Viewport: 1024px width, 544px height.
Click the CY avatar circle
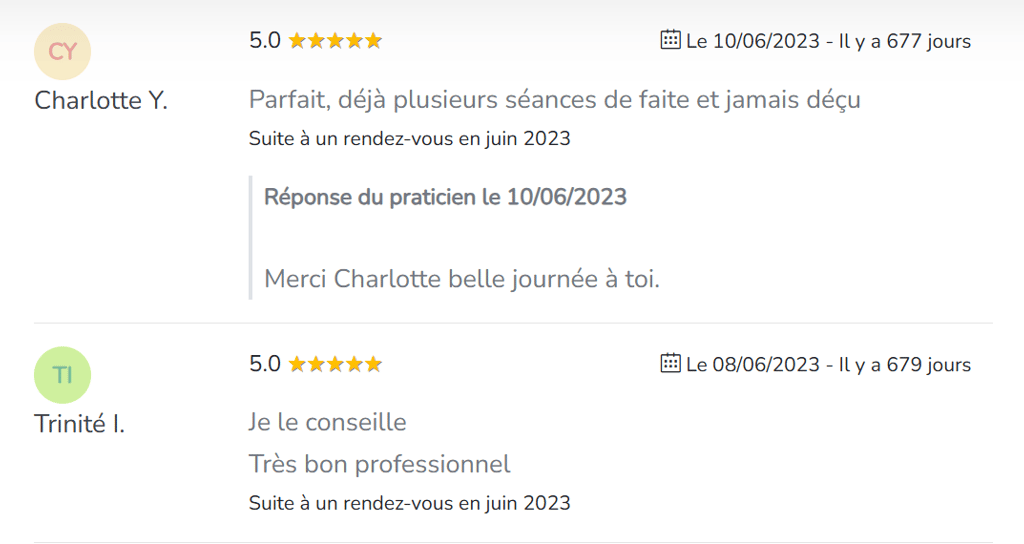(x=62, y=51)
